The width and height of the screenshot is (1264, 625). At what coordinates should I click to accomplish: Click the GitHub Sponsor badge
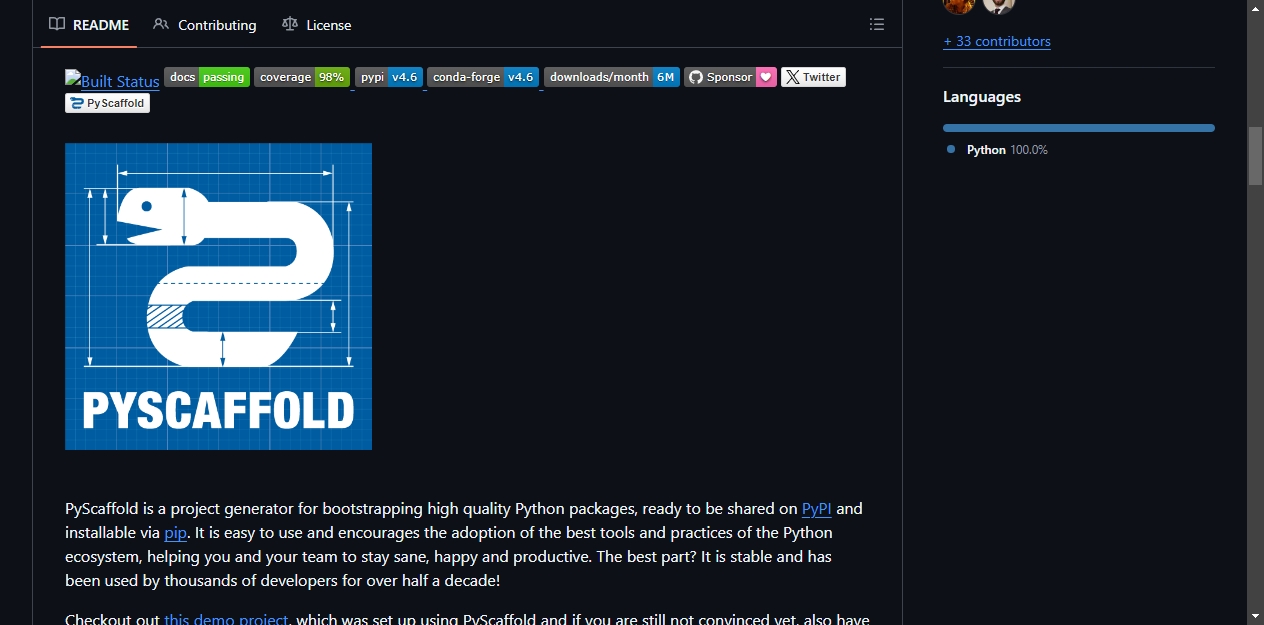pyautogui.click(x=730, y=77)
